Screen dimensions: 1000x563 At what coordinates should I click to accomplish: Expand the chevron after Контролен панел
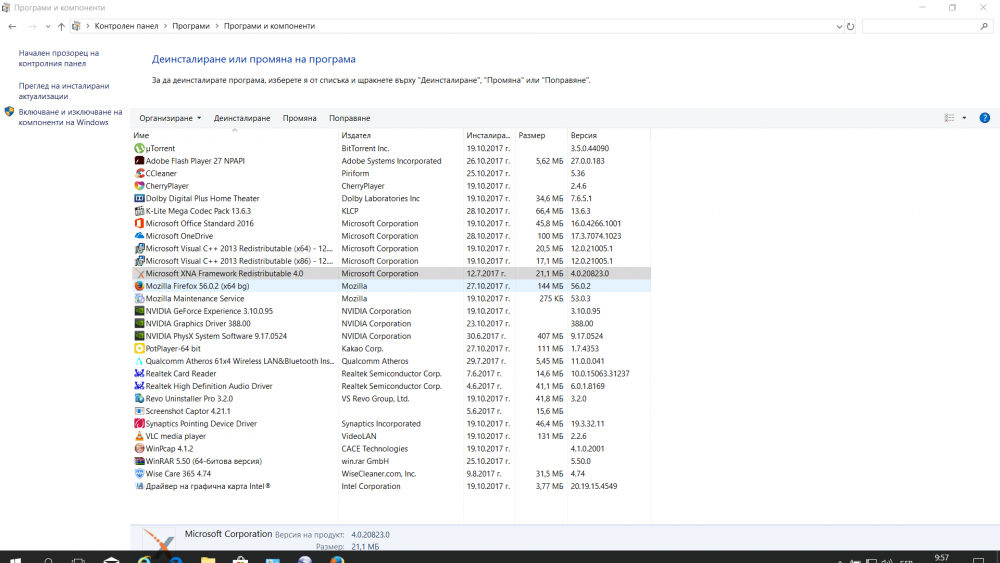pos(165,26)
